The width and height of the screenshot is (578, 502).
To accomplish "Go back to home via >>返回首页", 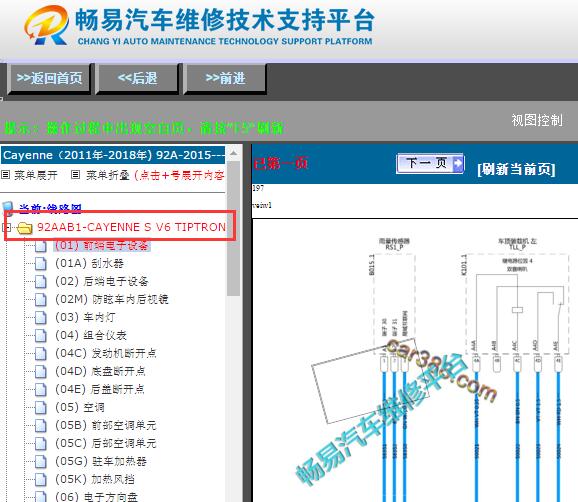I will coord(49,78).
